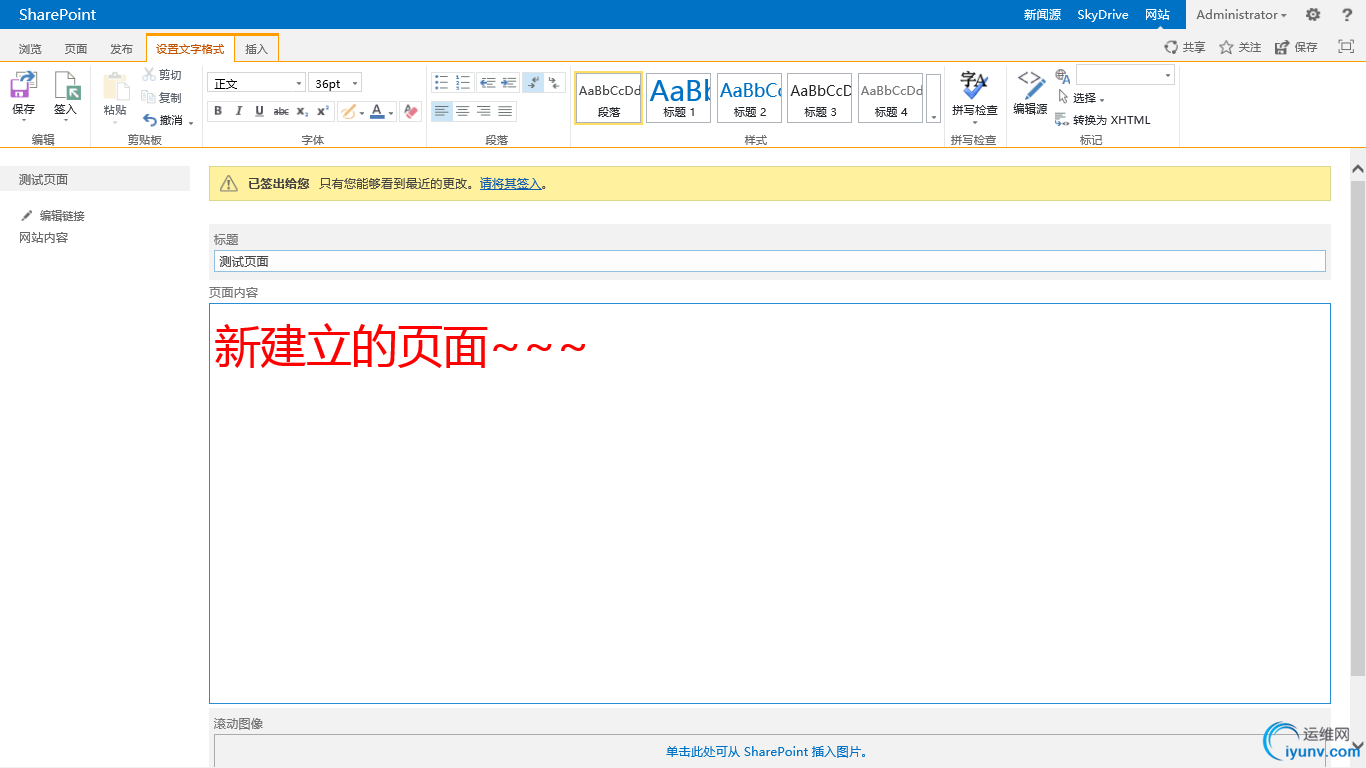Insert a numbered list
1366x768 pixels.
click(462, 82)
